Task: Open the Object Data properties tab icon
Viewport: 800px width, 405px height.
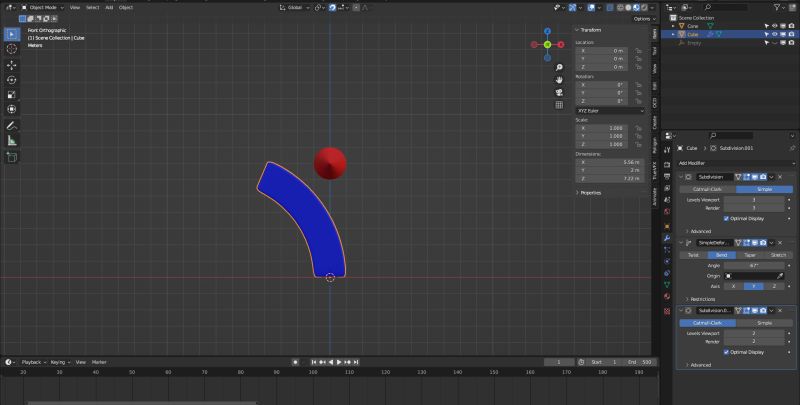Action: coord(667,285)
